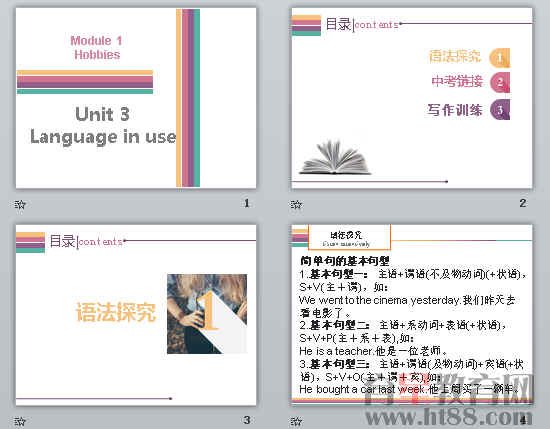Screen dimensions: 550x429
Task: Click animation star icon under slide 2
Action: pos(296,204)
